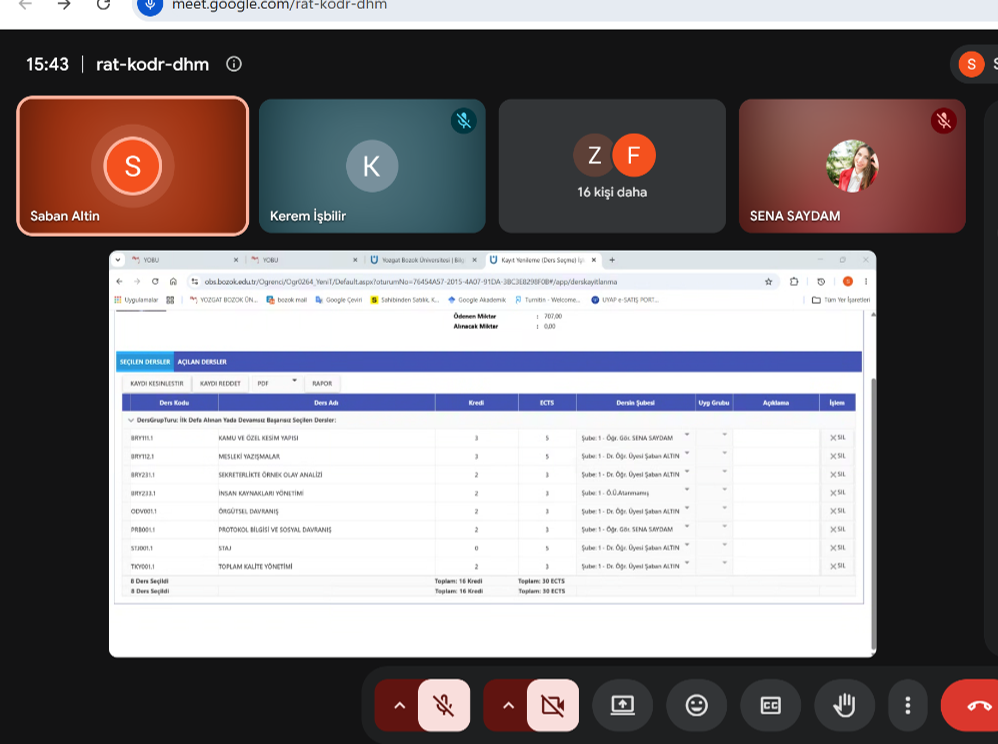Click the RAPOR button
Image resolution: width=998 pixels, height=744 pixels.
322,383
